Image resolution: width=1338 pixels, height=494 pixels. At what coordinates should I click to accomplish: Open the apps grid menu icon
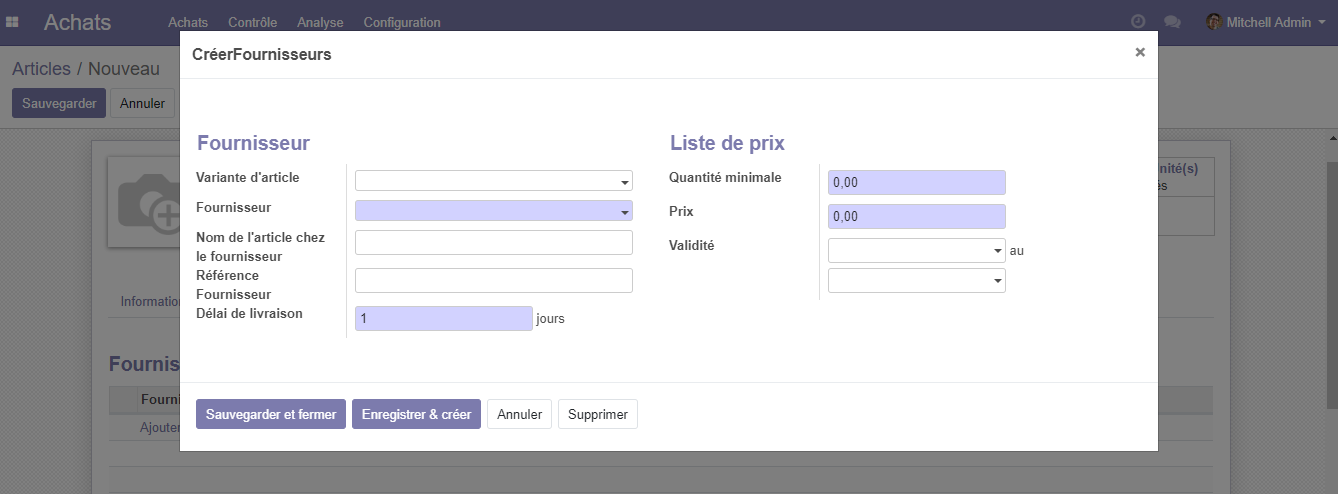(13, 22)
